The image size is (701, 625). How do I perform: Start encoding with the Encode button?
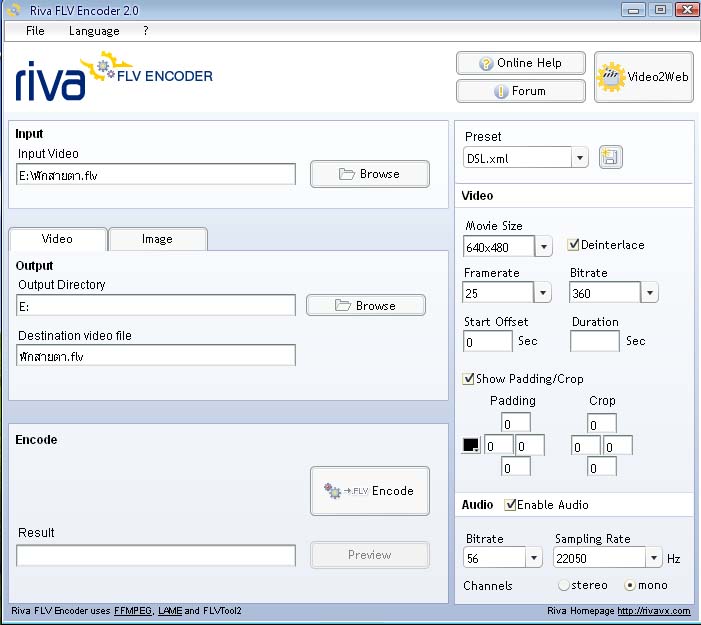370,491
